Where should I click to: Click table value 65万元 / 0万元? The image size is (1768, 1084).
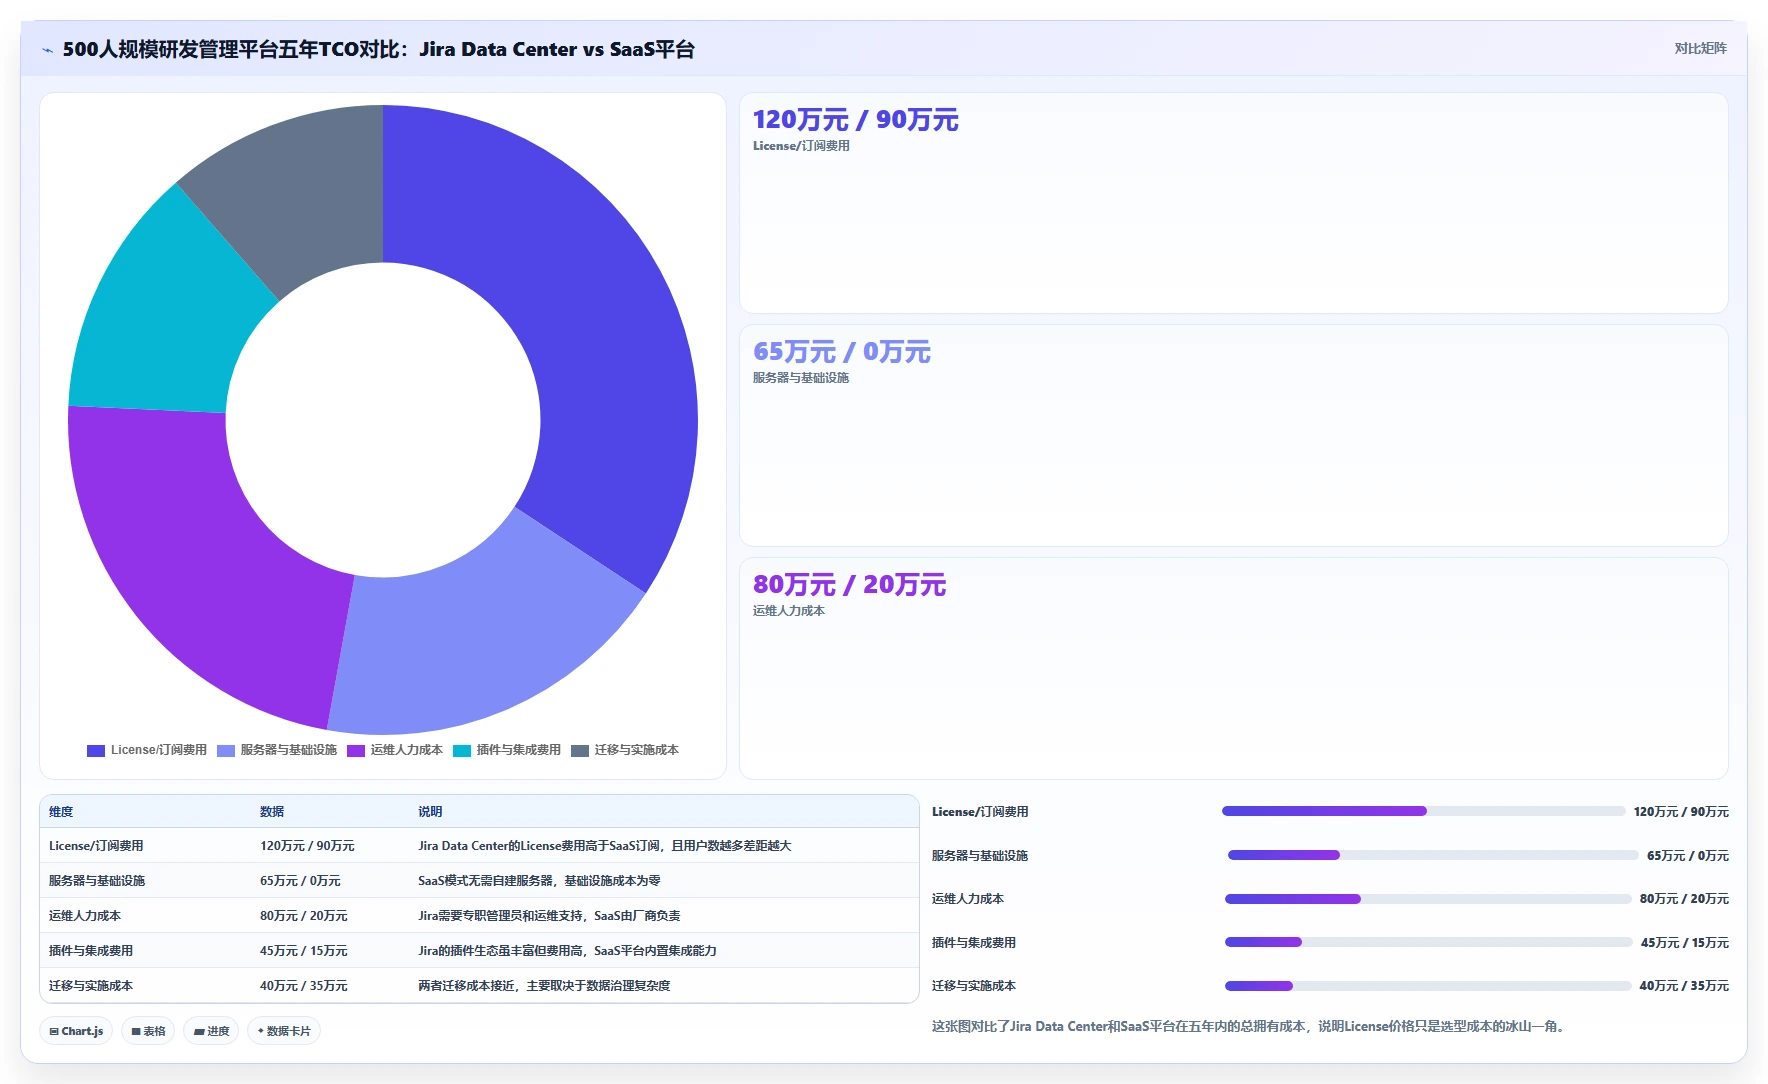(x=300, y=881)
